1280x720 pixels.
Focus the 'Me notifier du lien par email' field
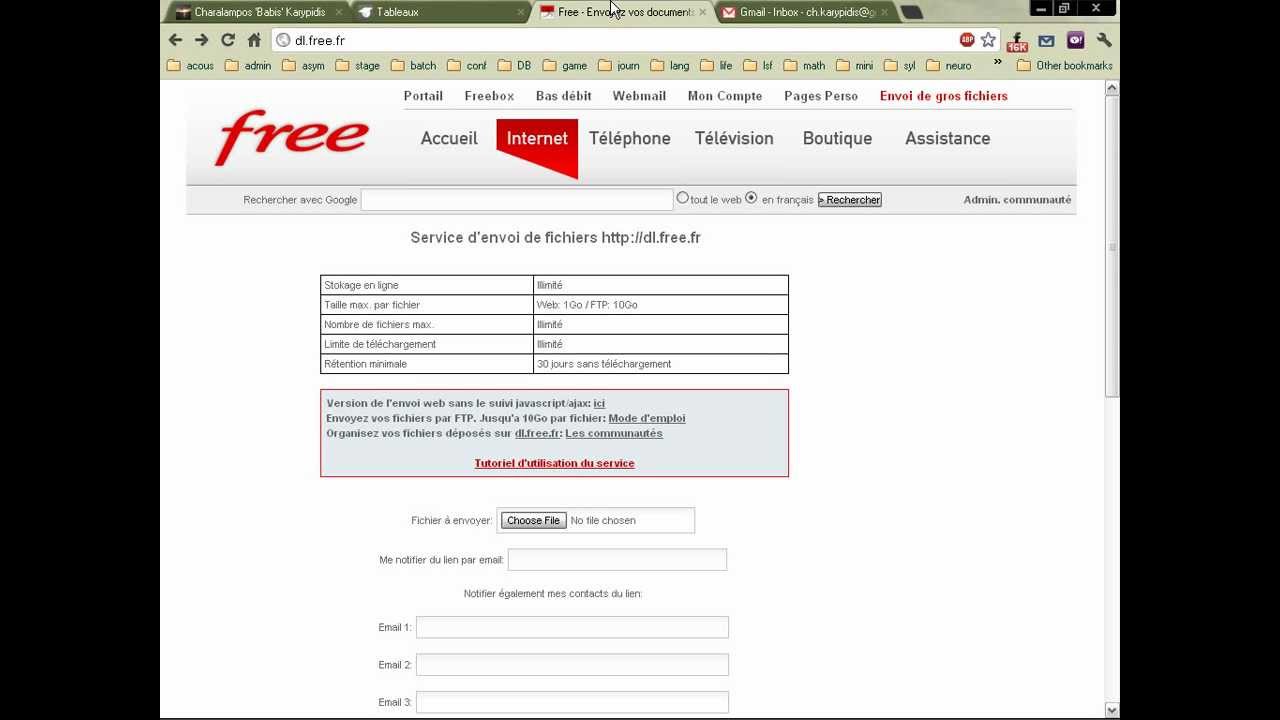[x=617, y=560]
